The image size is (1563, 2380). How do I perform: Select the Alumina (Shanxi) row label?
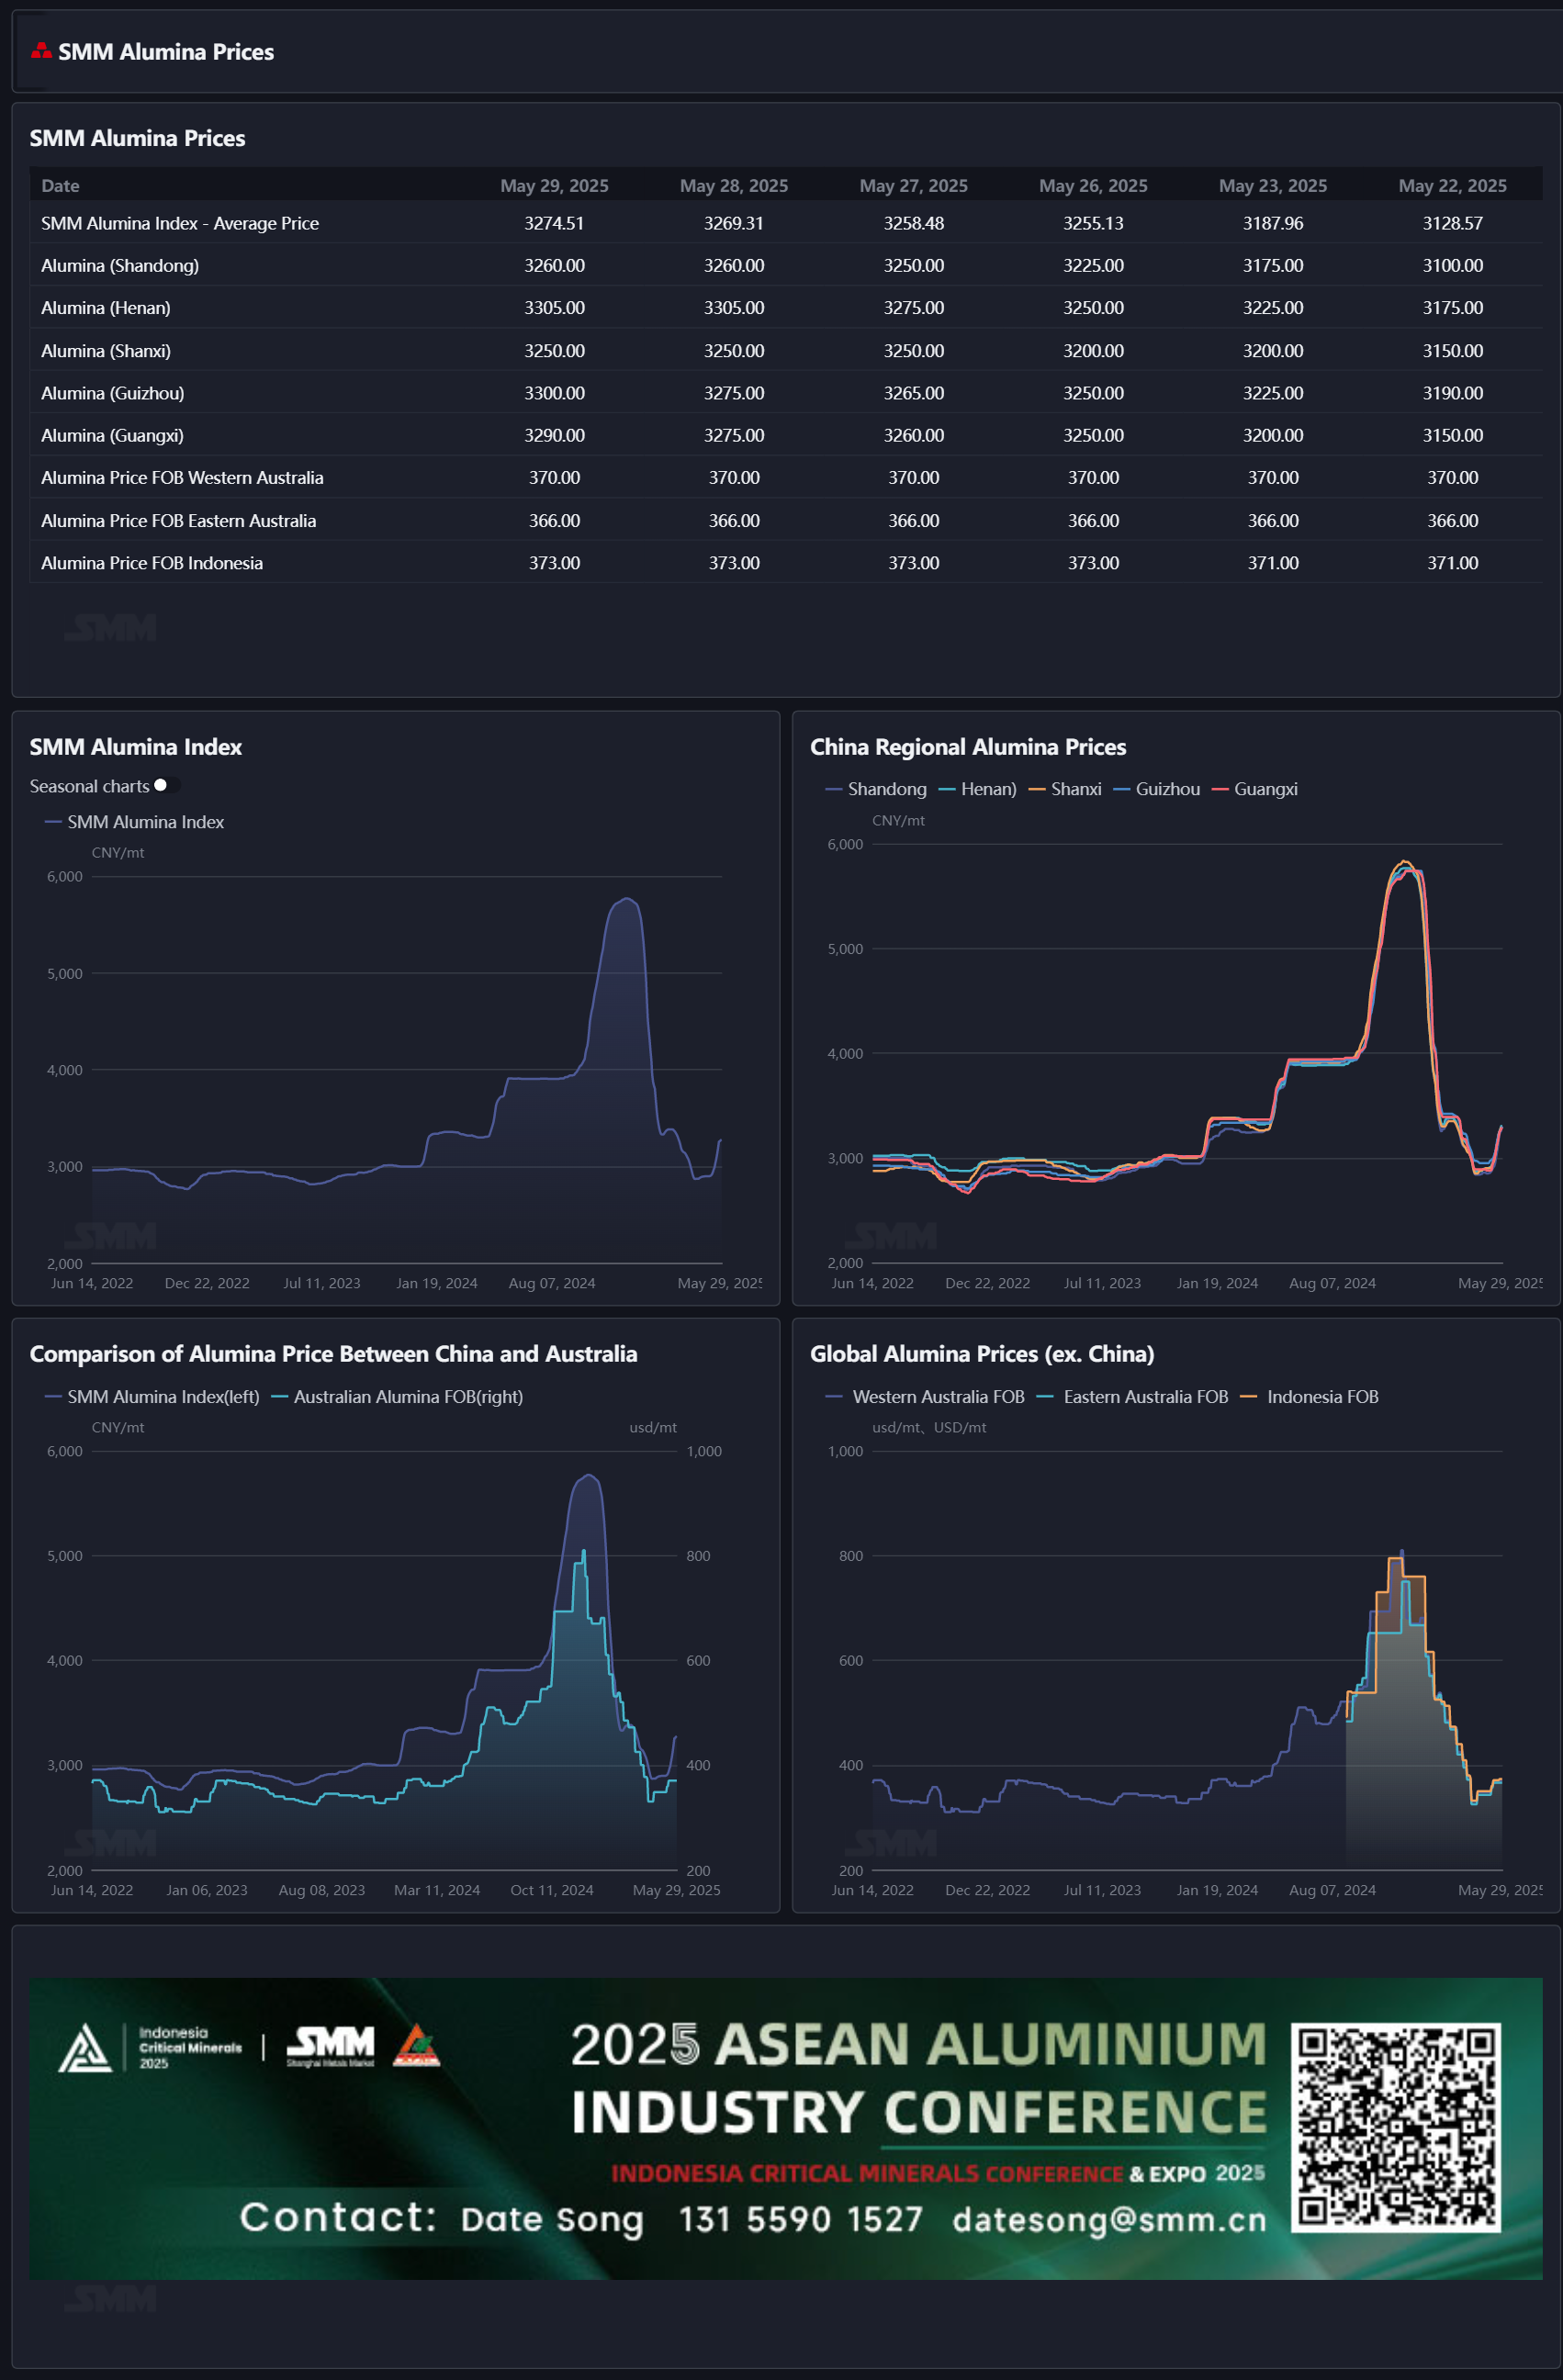click(106, 351)
